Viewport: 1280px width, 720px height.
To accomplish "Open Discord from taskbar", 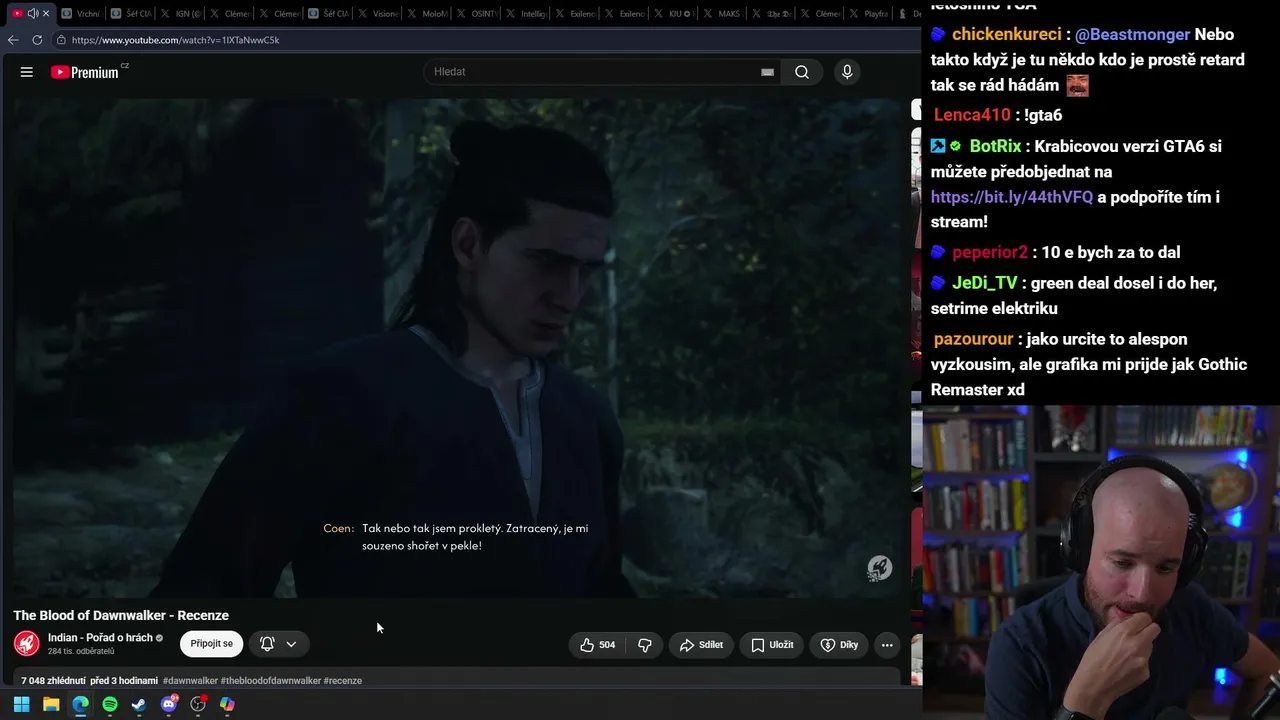I will pyautogui.click(x=169, y=704).
